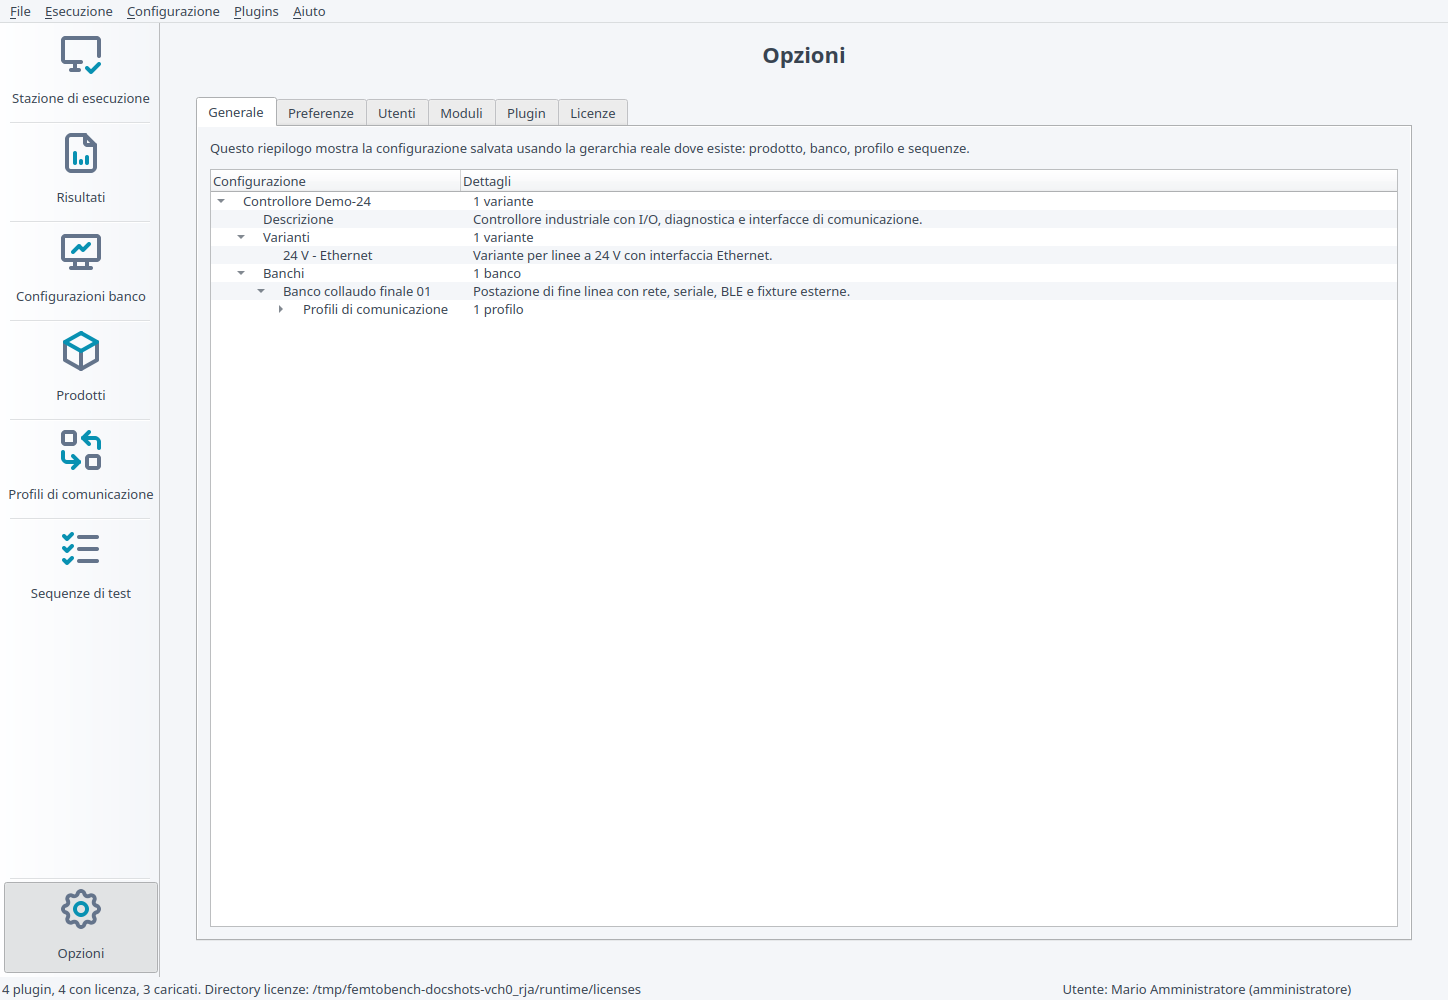Click the Configurazione column header
Screen dimensions: 1448x1000
(335, 181)
